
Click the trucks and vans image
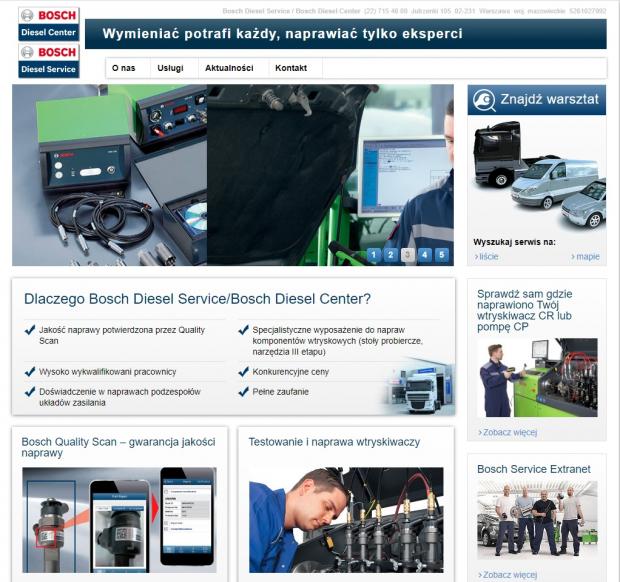pos(539,175)
